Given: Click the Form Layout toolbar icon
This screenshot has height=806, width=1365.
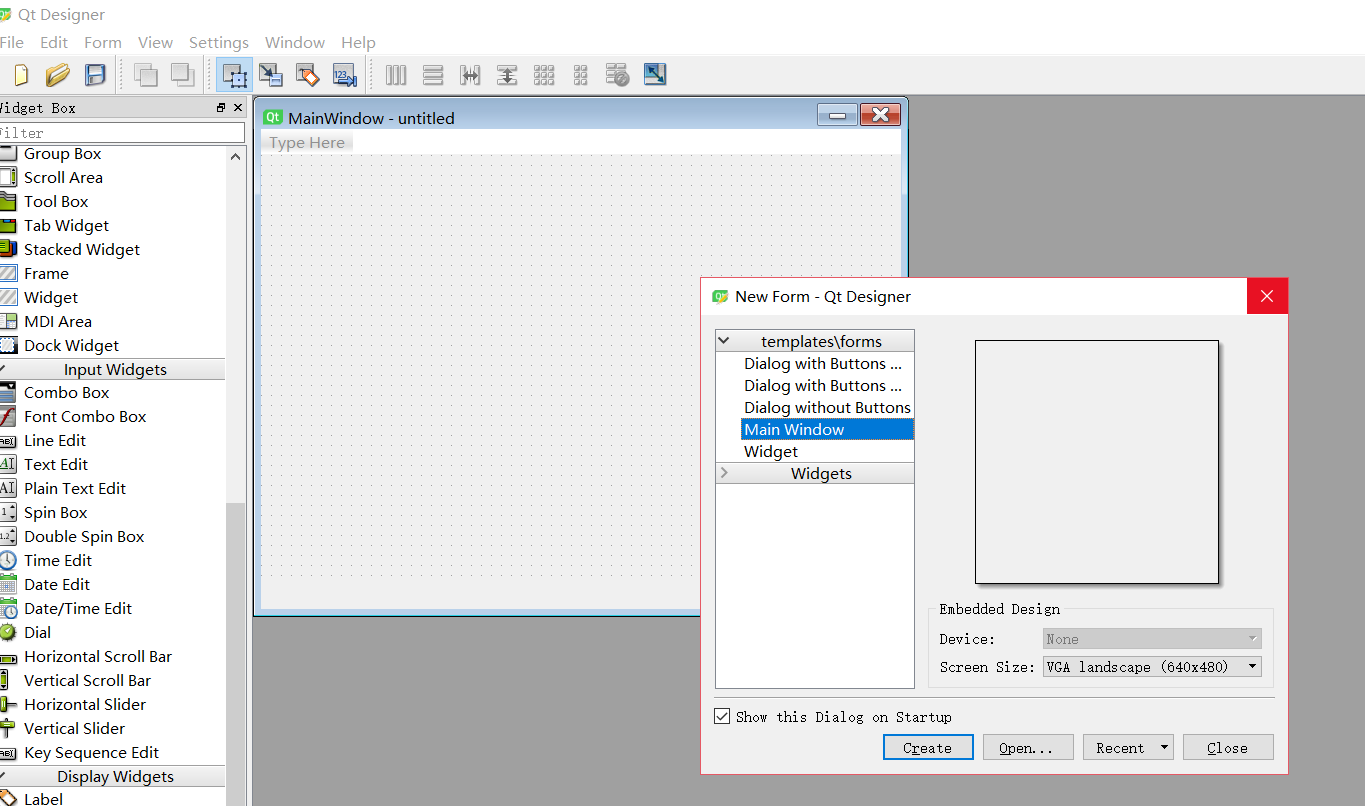Looking at the screenshot, I should pyautogui.click(x=581, y=75).
